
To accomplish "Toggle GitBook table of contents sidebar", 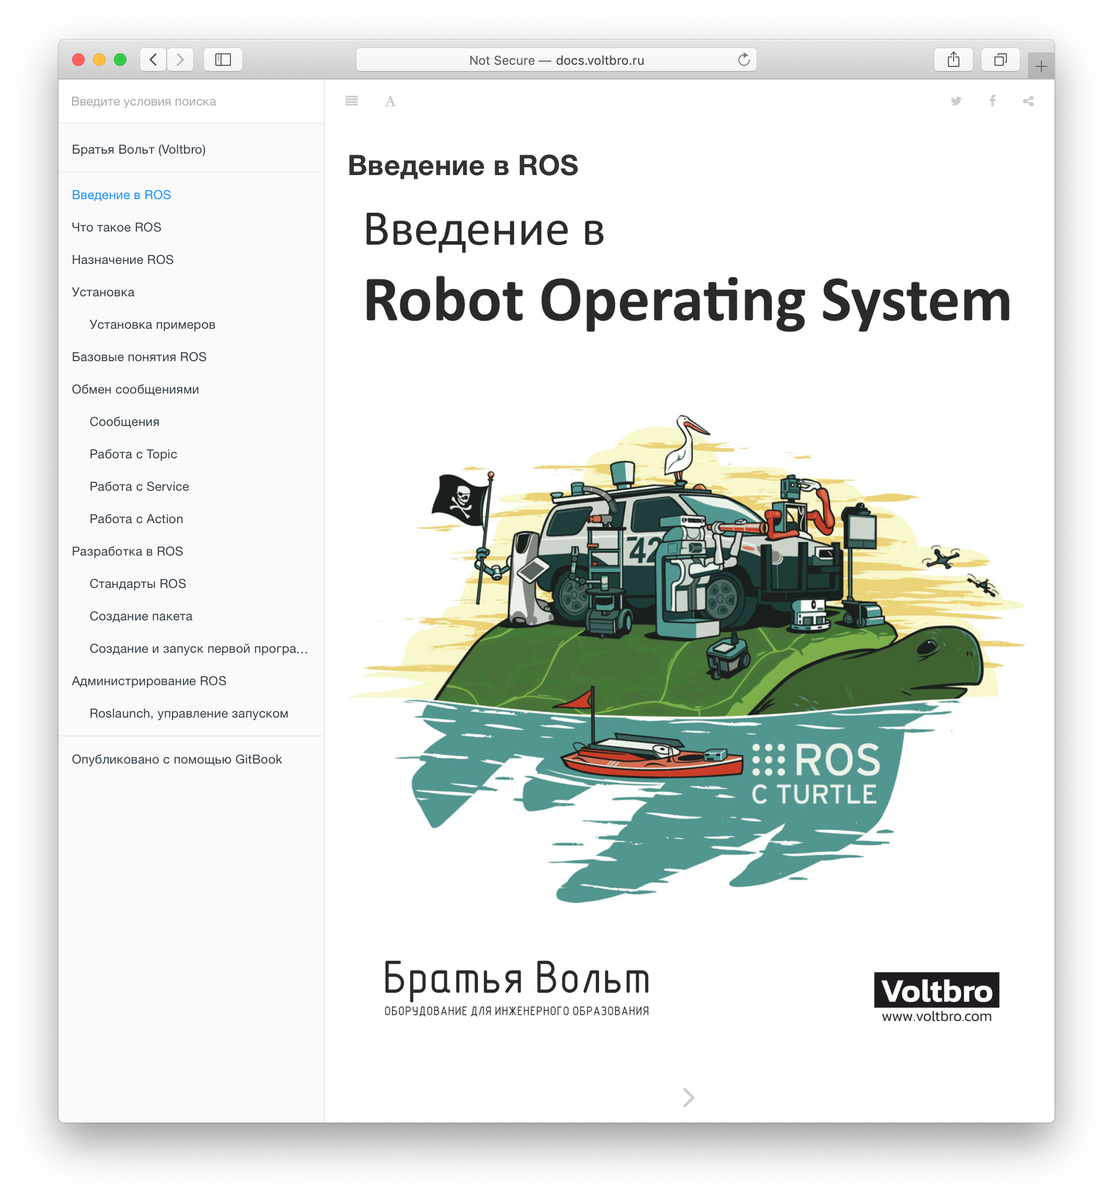I will [x=352, y=101].
